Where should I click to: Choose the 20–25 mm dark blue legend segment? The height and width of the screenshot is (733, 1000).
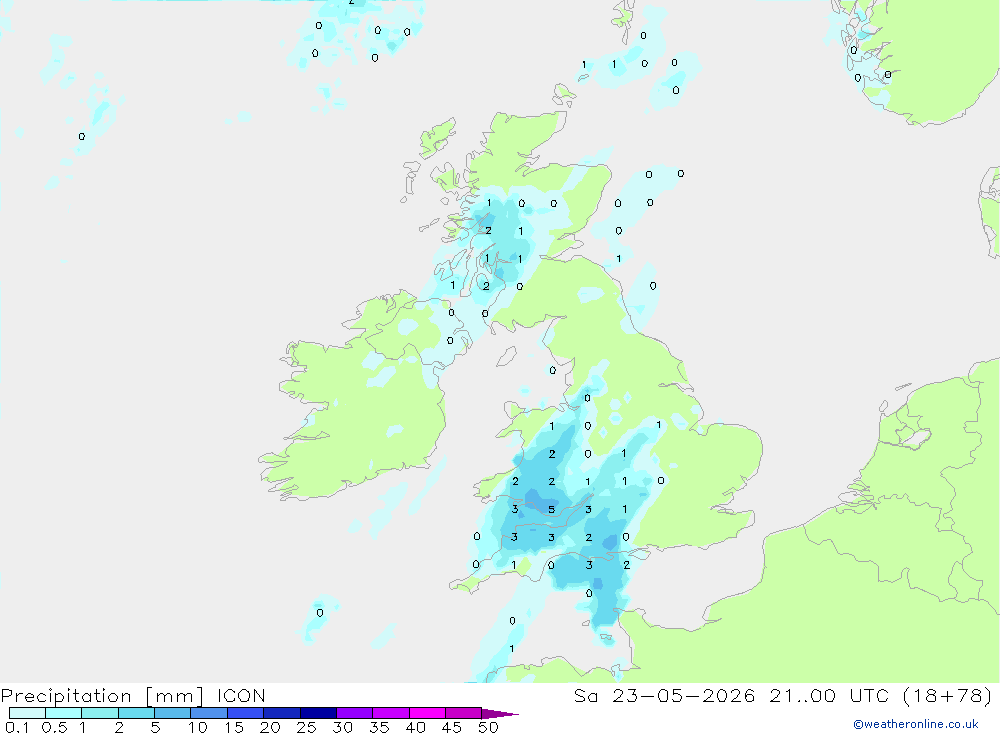[x=282, y=713]
